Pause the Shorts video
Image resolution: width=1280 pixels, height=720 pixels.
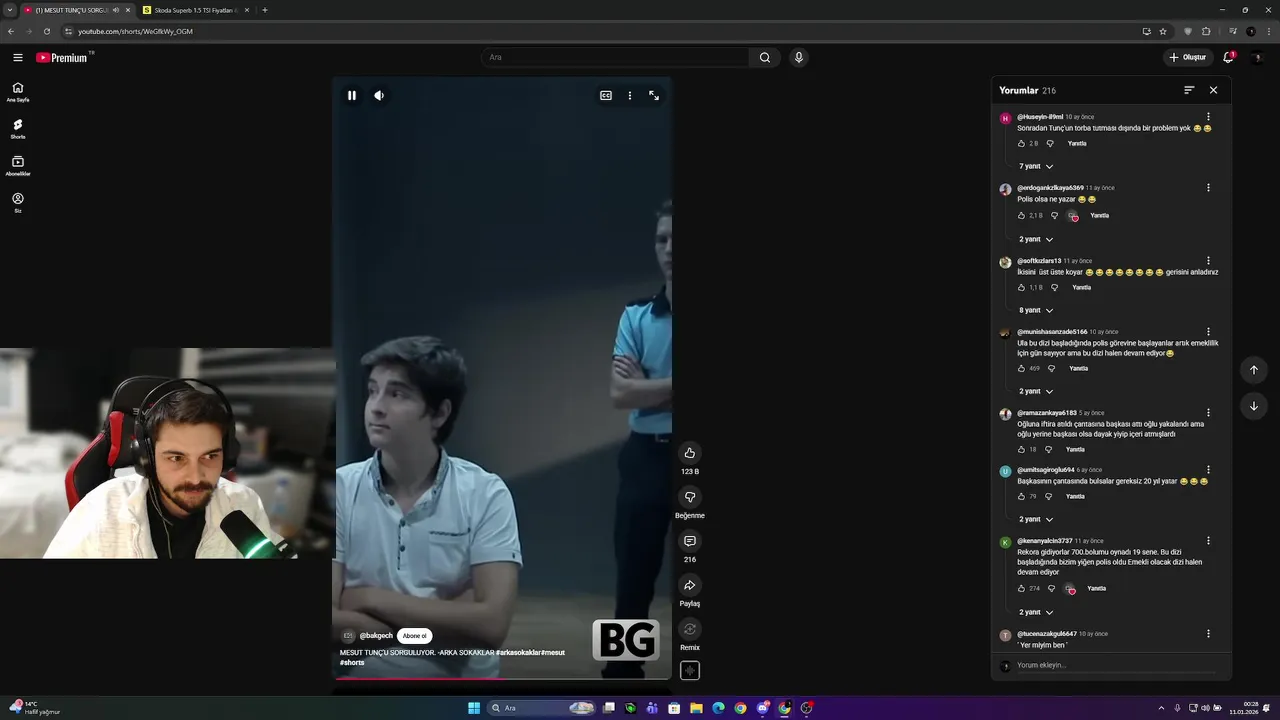(x=352, y=95)
